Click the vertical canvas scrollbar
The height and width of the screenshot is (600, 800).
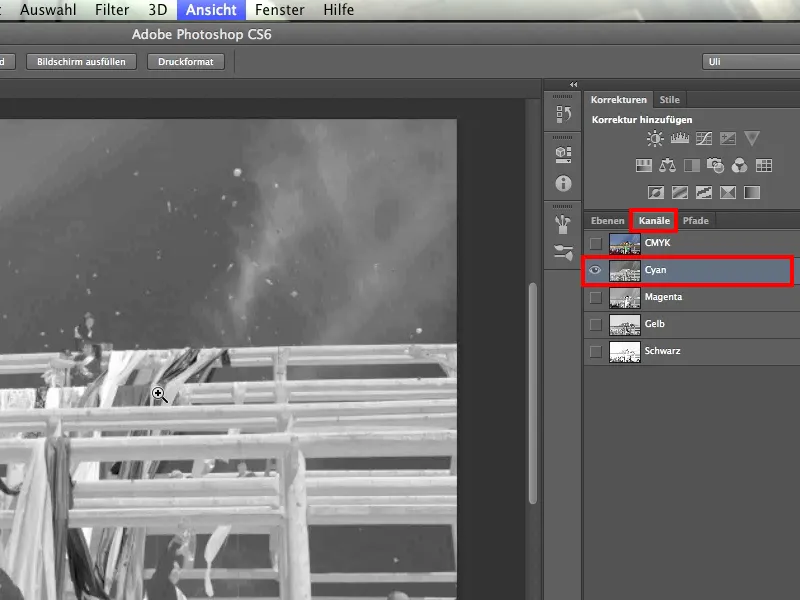pyautogui.click(x=533, y=393)
